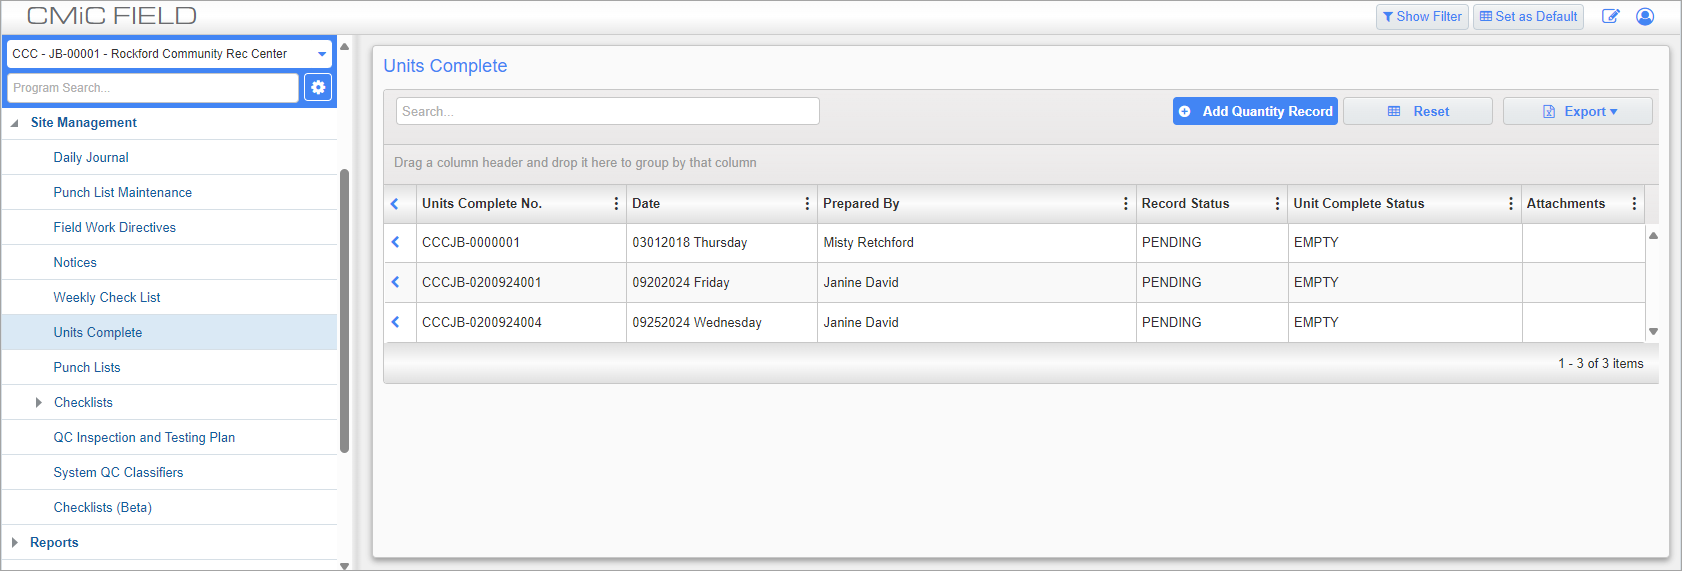Screen dimensions: 1682x571
Task: Click Add Quantity Record button
Action: tap(1255, 112)
